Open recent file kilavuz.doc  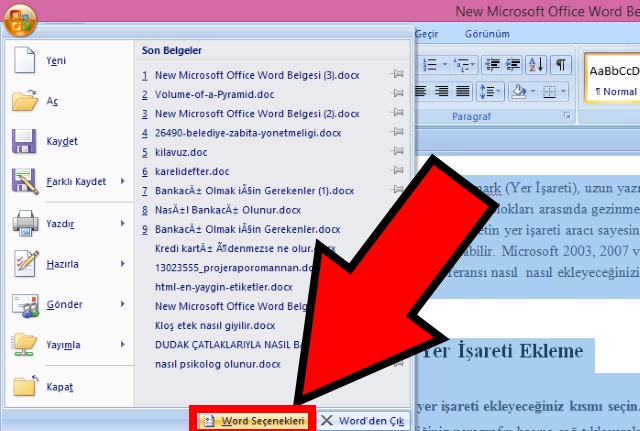coord(181,152)
